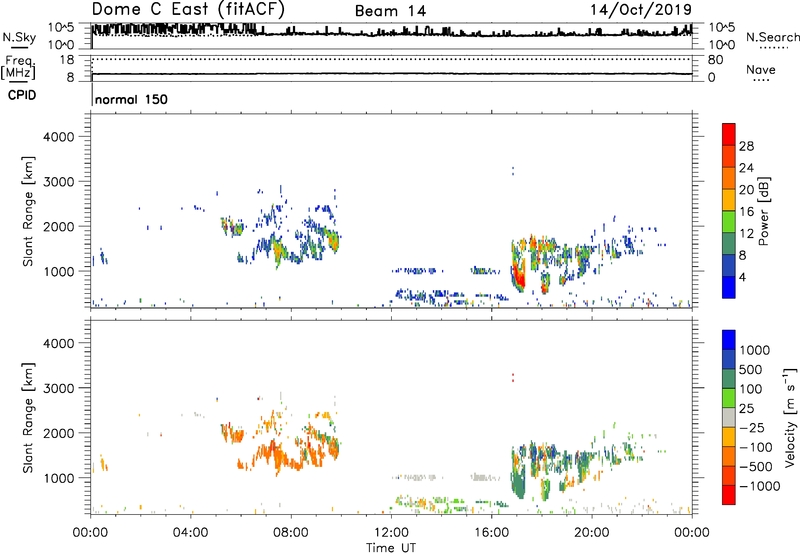The image size is (800, 554).
Task: Click the velocity panel's 'Slant Range [km]' label
Action: pos(28,418)
